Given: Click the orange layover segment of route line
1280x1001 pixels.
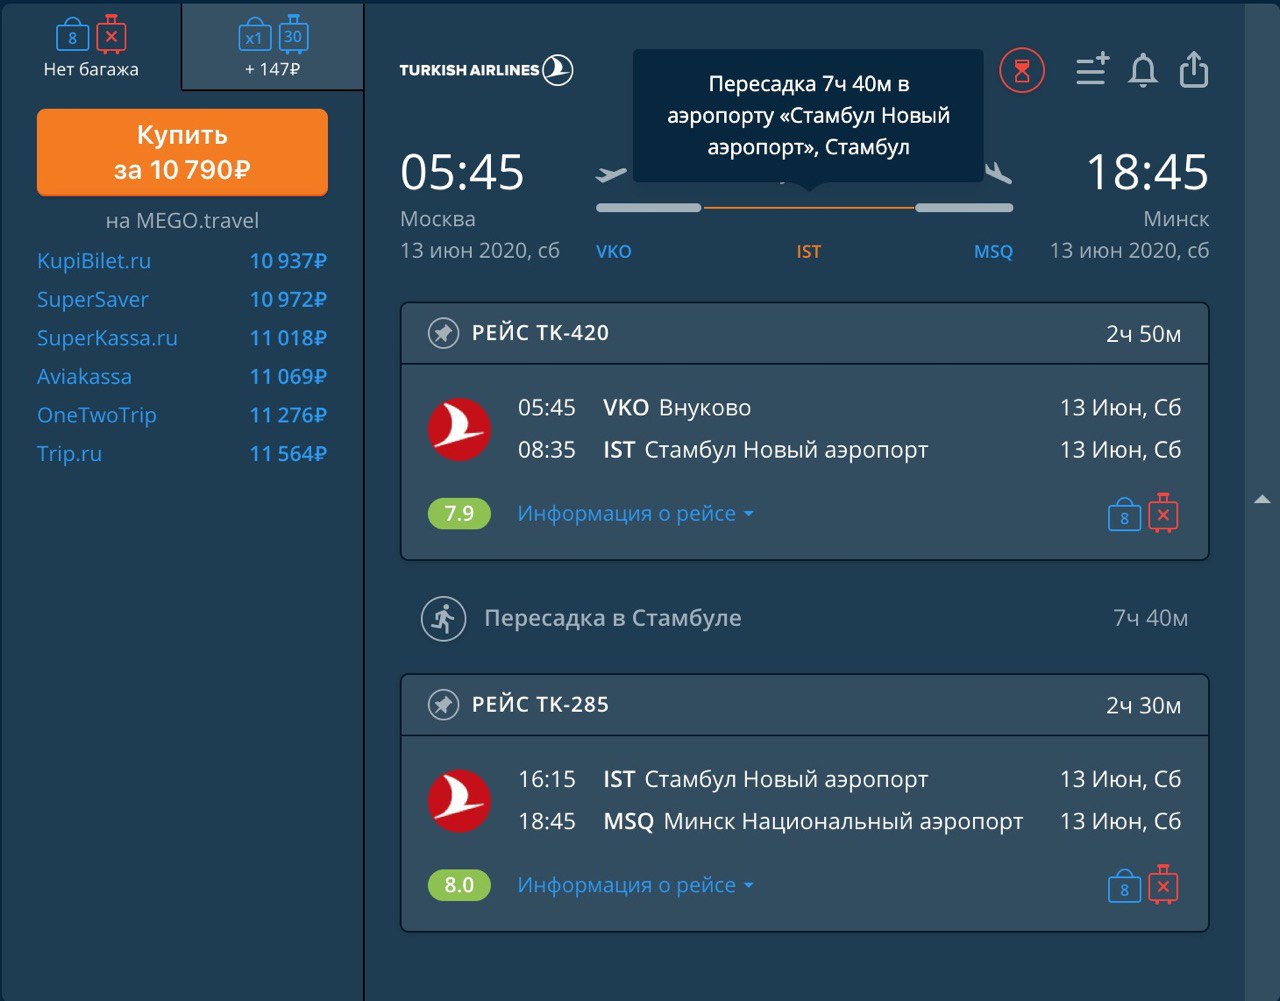Looking at the screenshot, I should (x=808, y=208).
